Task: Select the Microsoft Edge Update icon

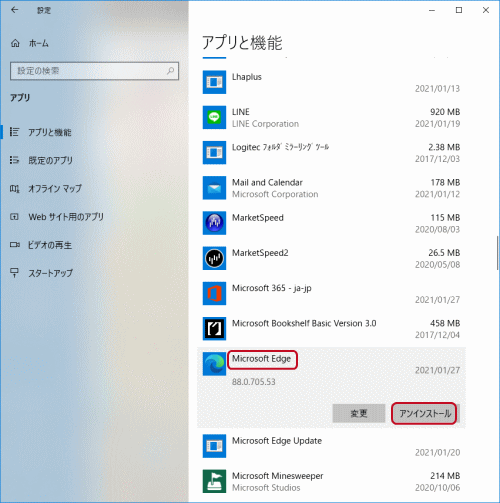Action: 214,446
